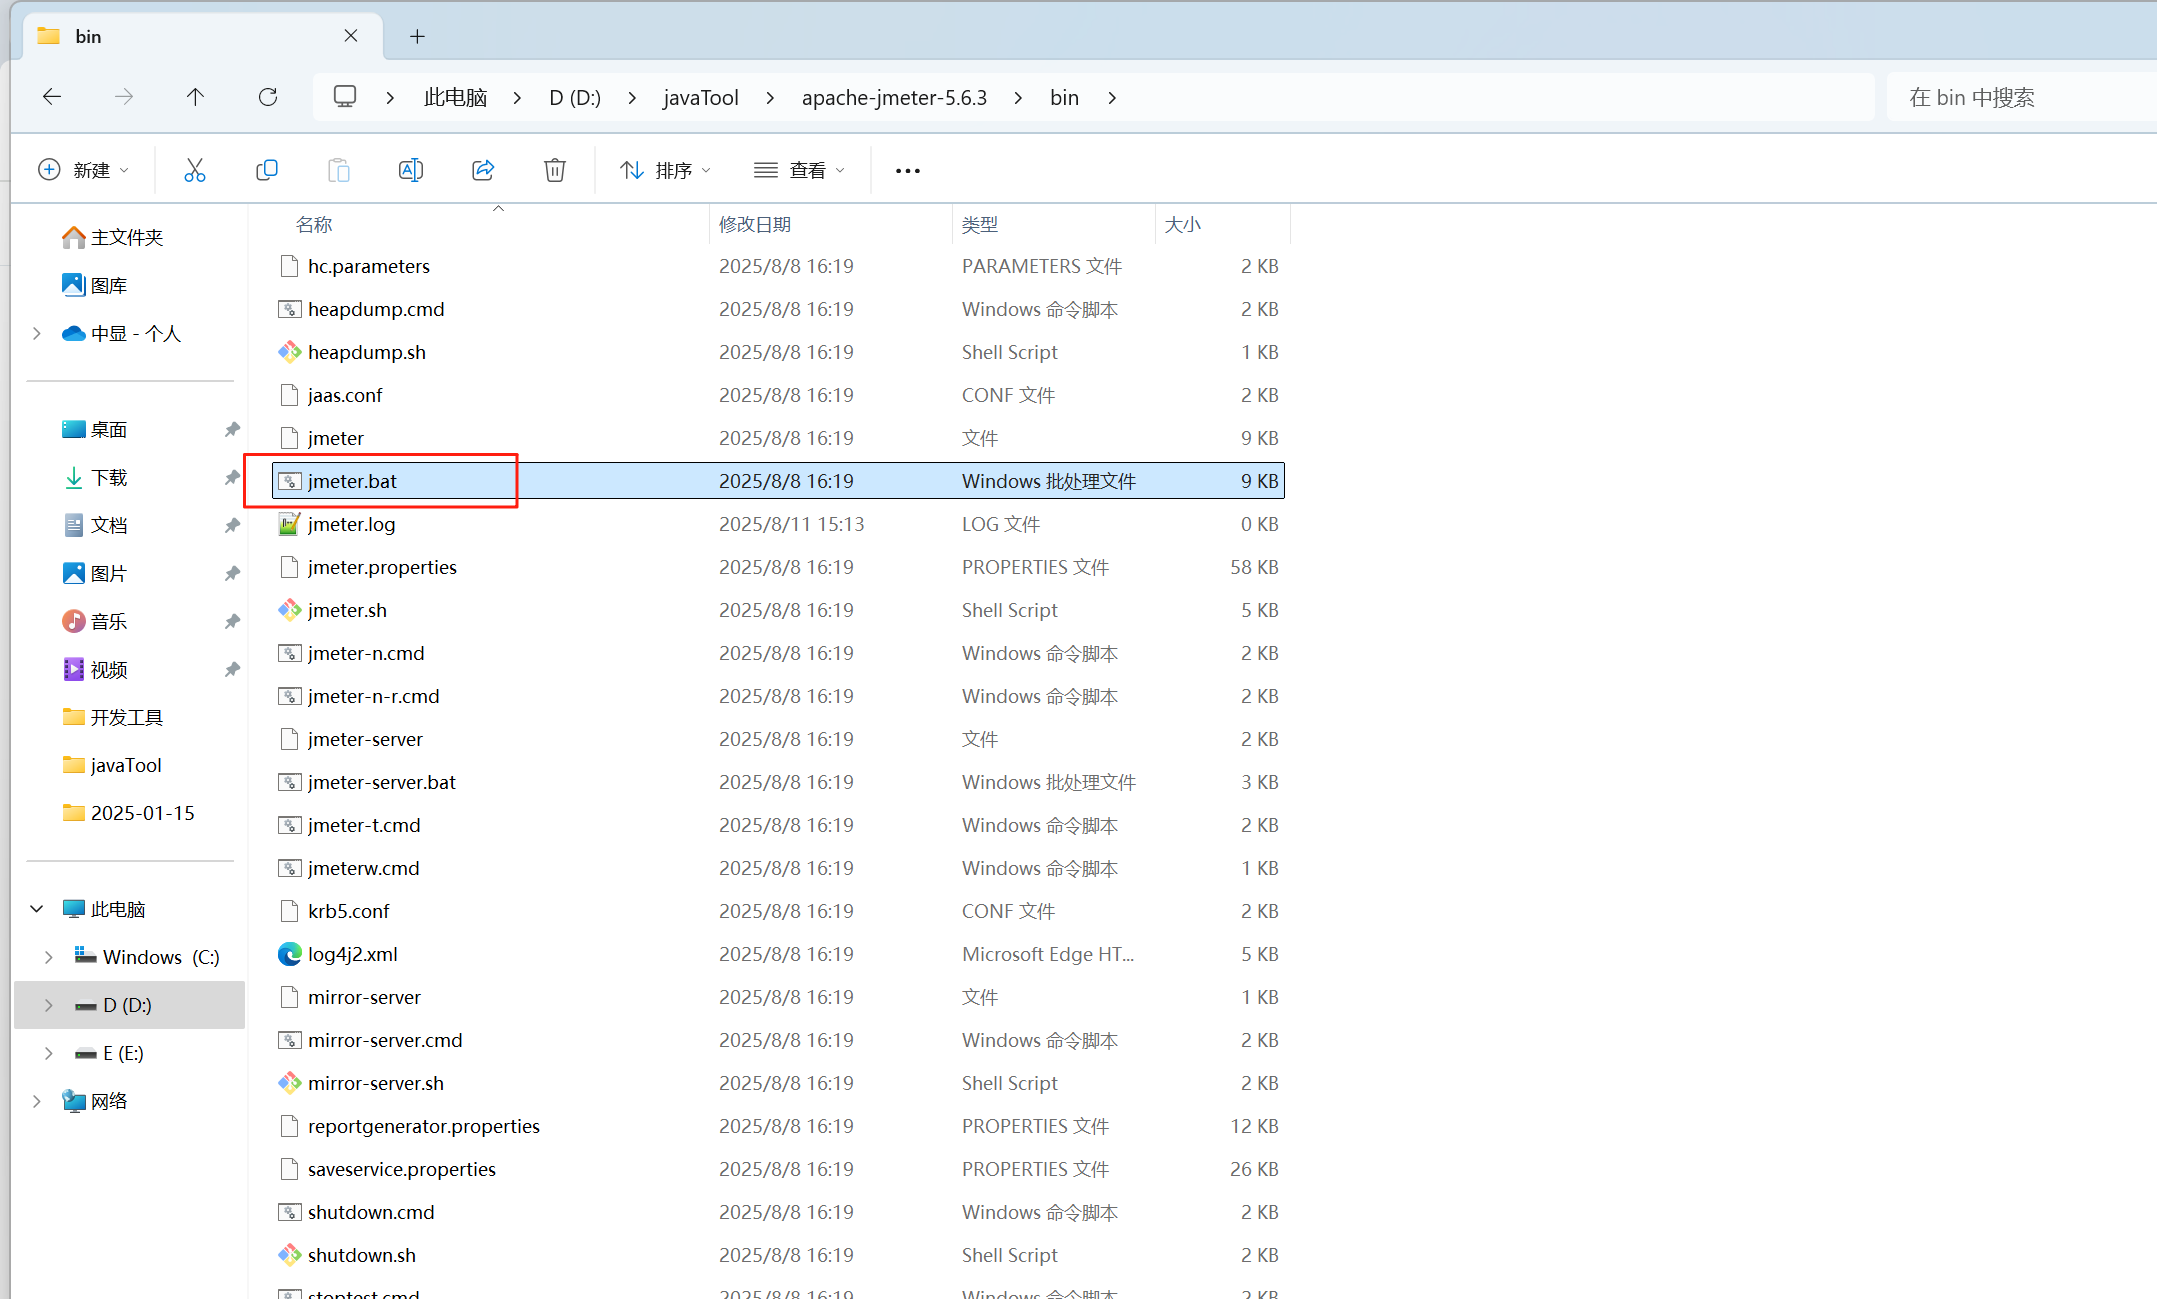Screen dimensions: 2157x1299
Task: Open the 查看 view options dropdown
Action: pyautogui.click(x=799, y=170)
